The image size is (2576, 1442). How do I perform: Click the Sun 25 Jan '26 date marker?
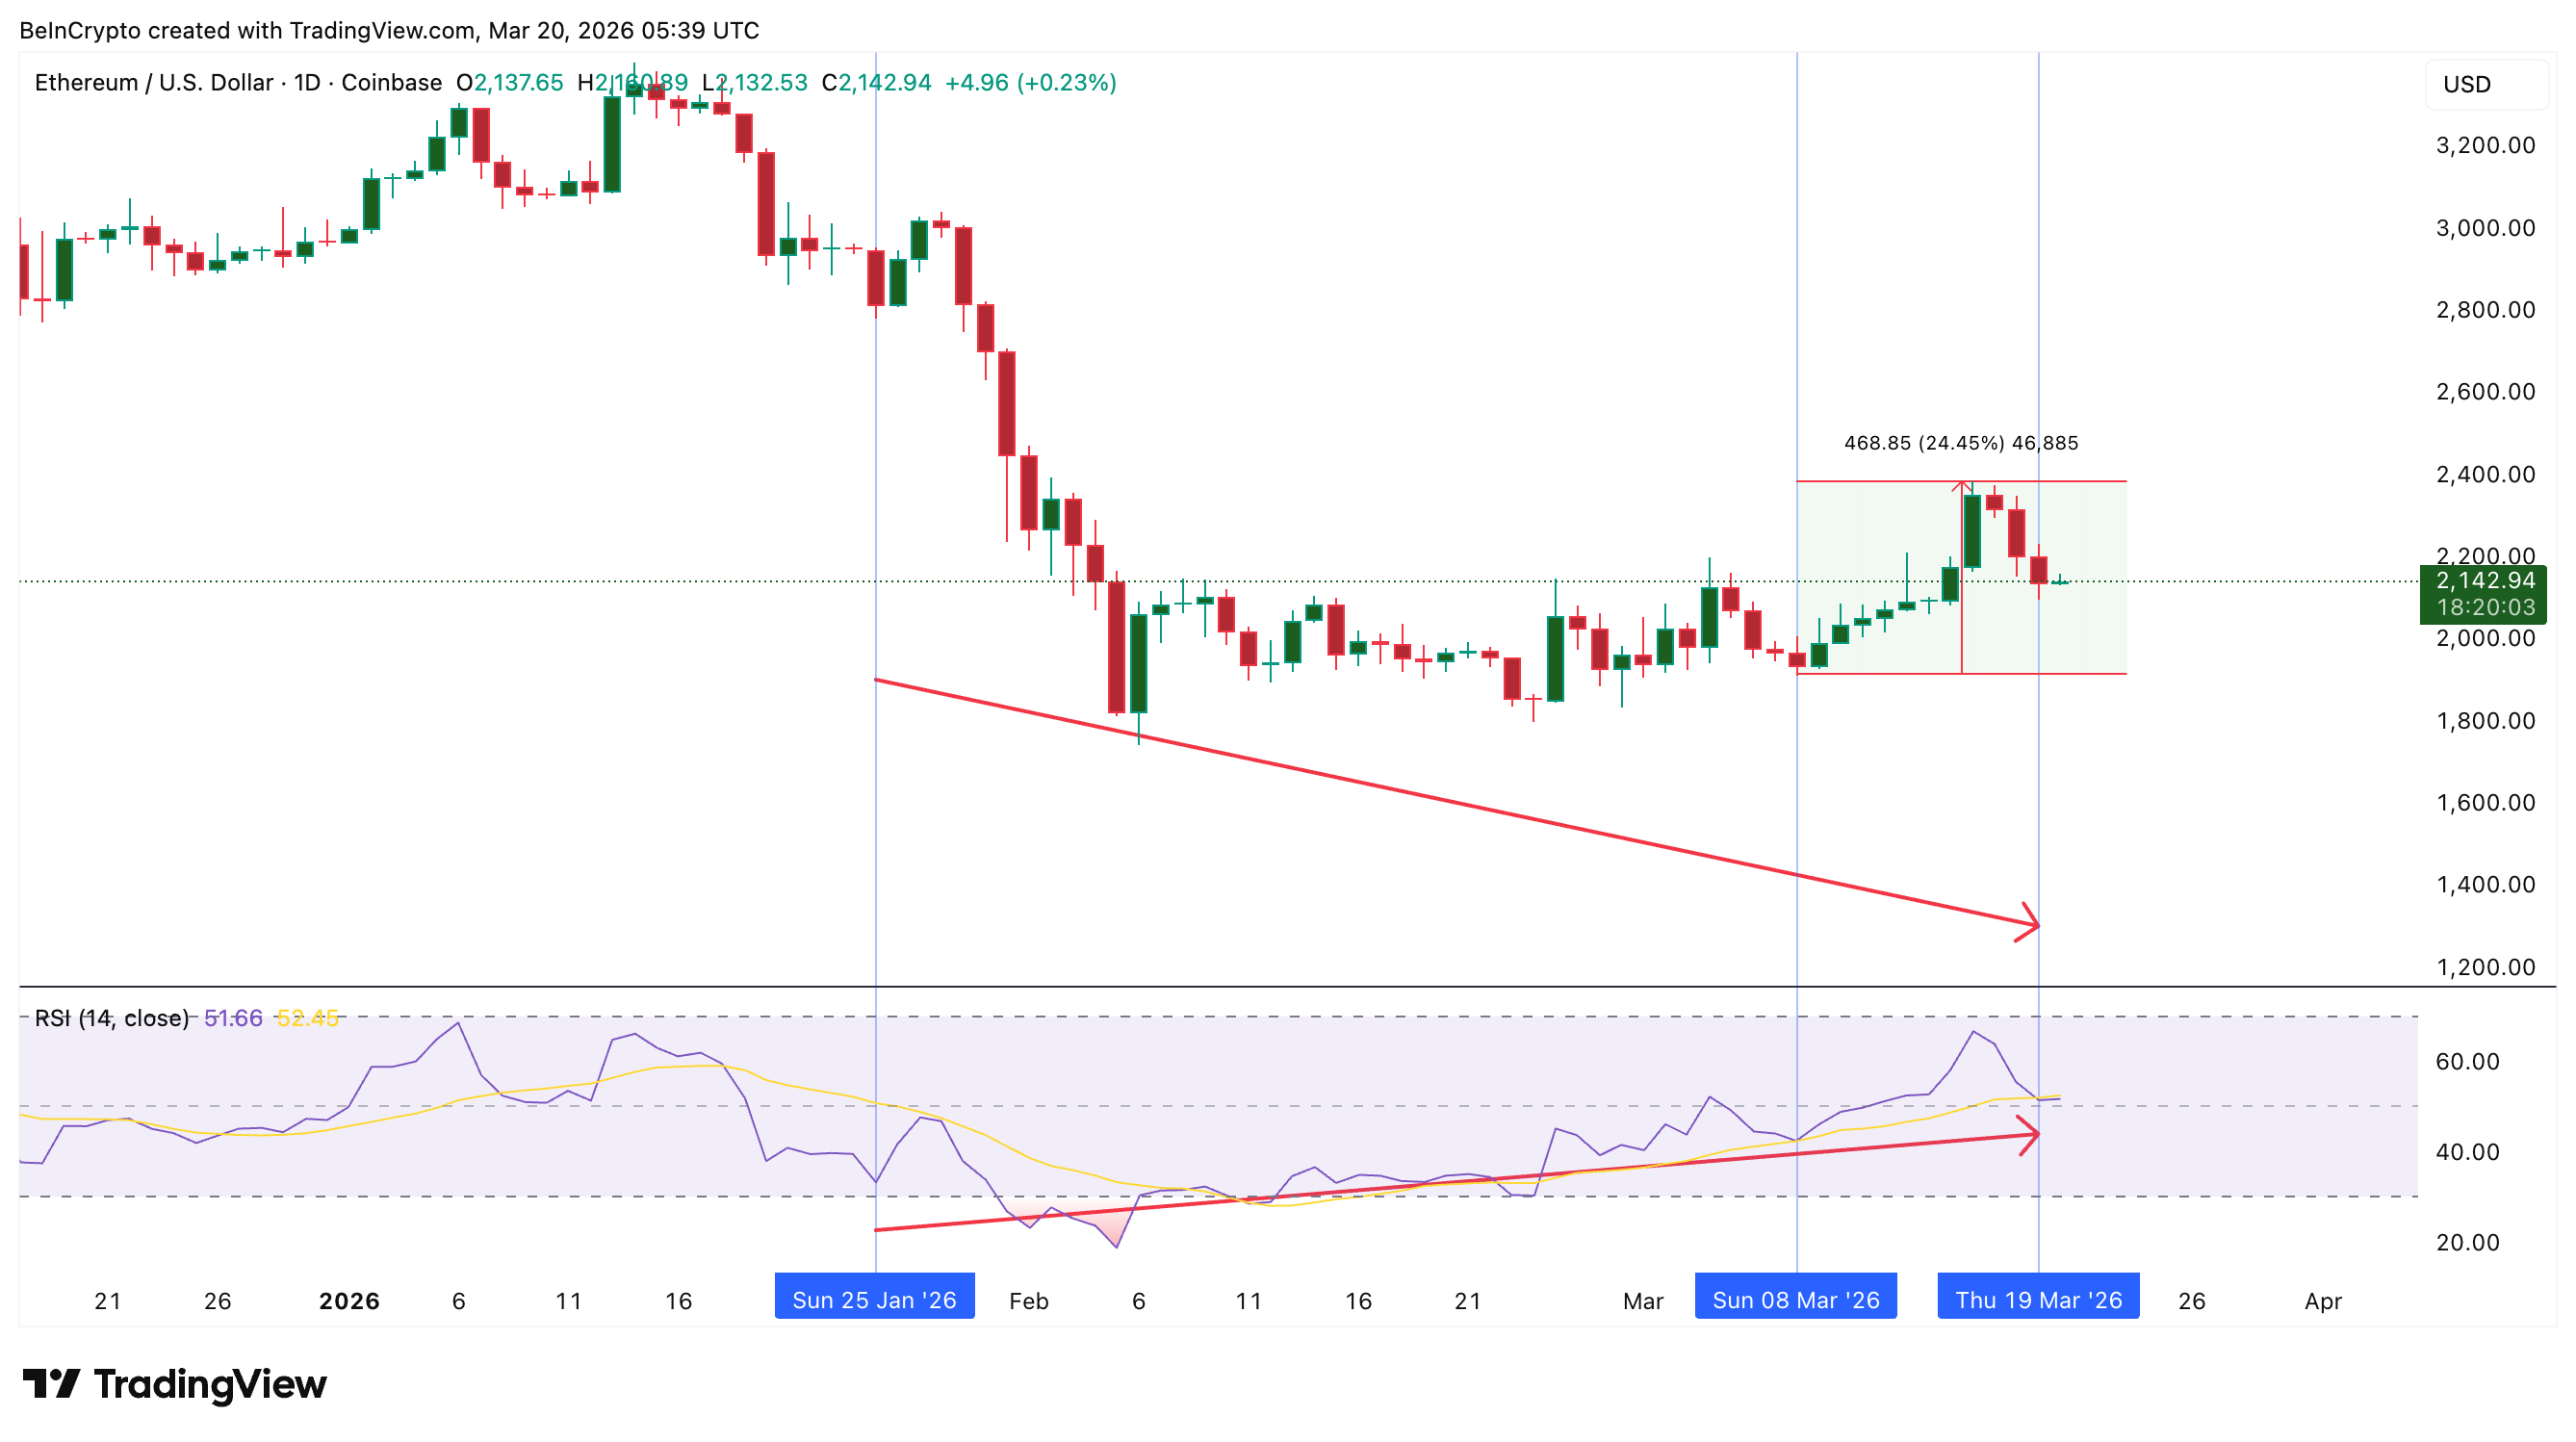point(874,1299)
